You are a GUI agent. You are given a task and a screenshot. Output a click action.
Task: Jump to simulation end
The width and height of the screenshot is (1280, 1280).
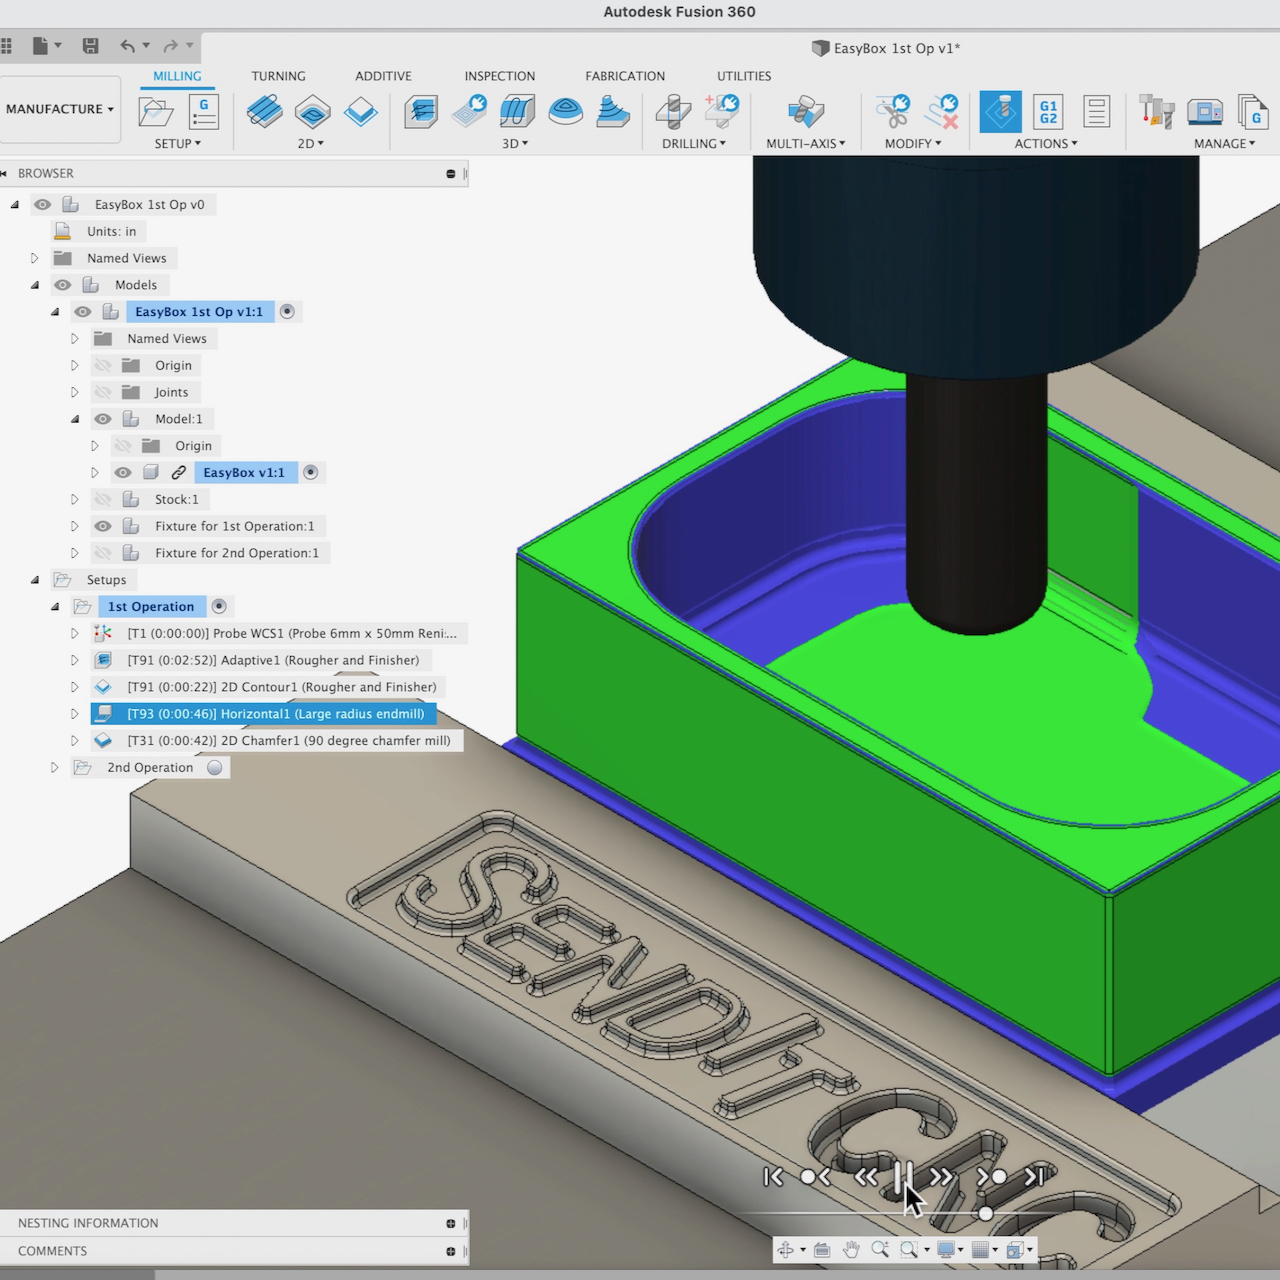1035,1177
